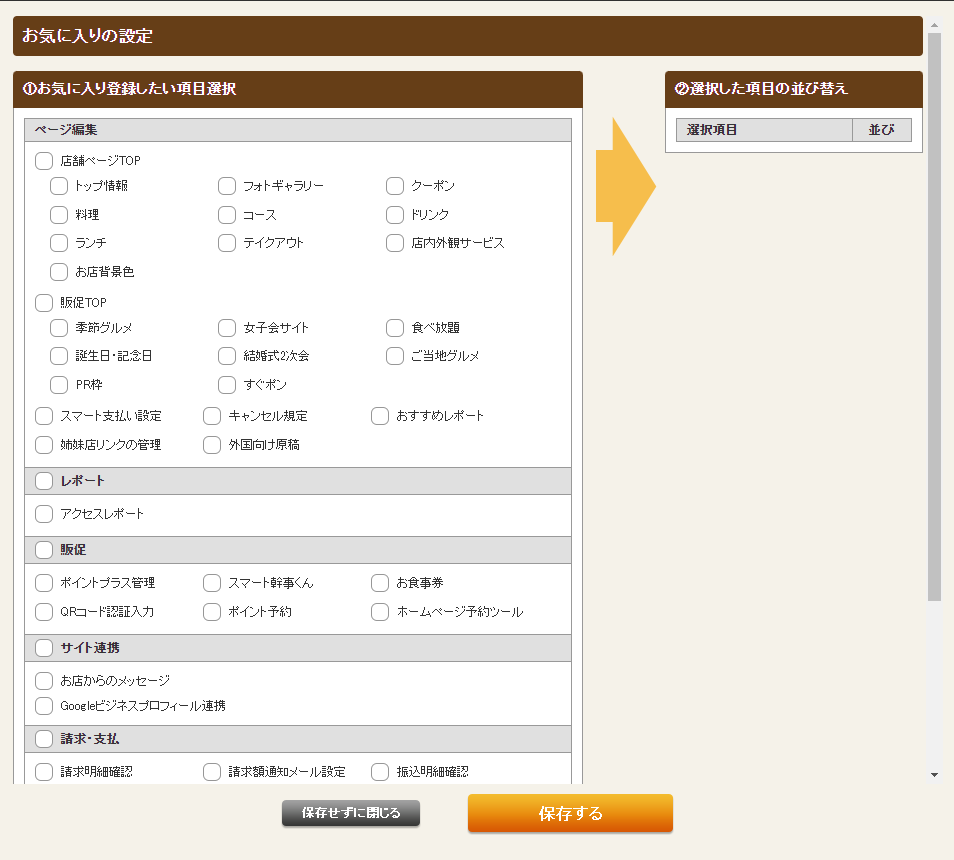
Task: Check the 請求明細確認 checkbox
Action: 44,772
